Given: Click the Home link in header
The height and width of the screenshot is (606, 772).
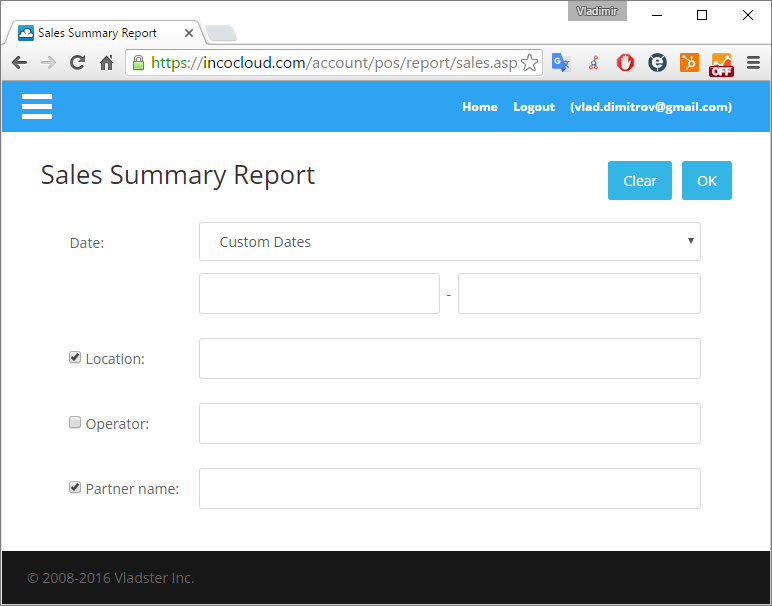Looking at the screenshot, I should pyautogui.click(x=480, y=107).
